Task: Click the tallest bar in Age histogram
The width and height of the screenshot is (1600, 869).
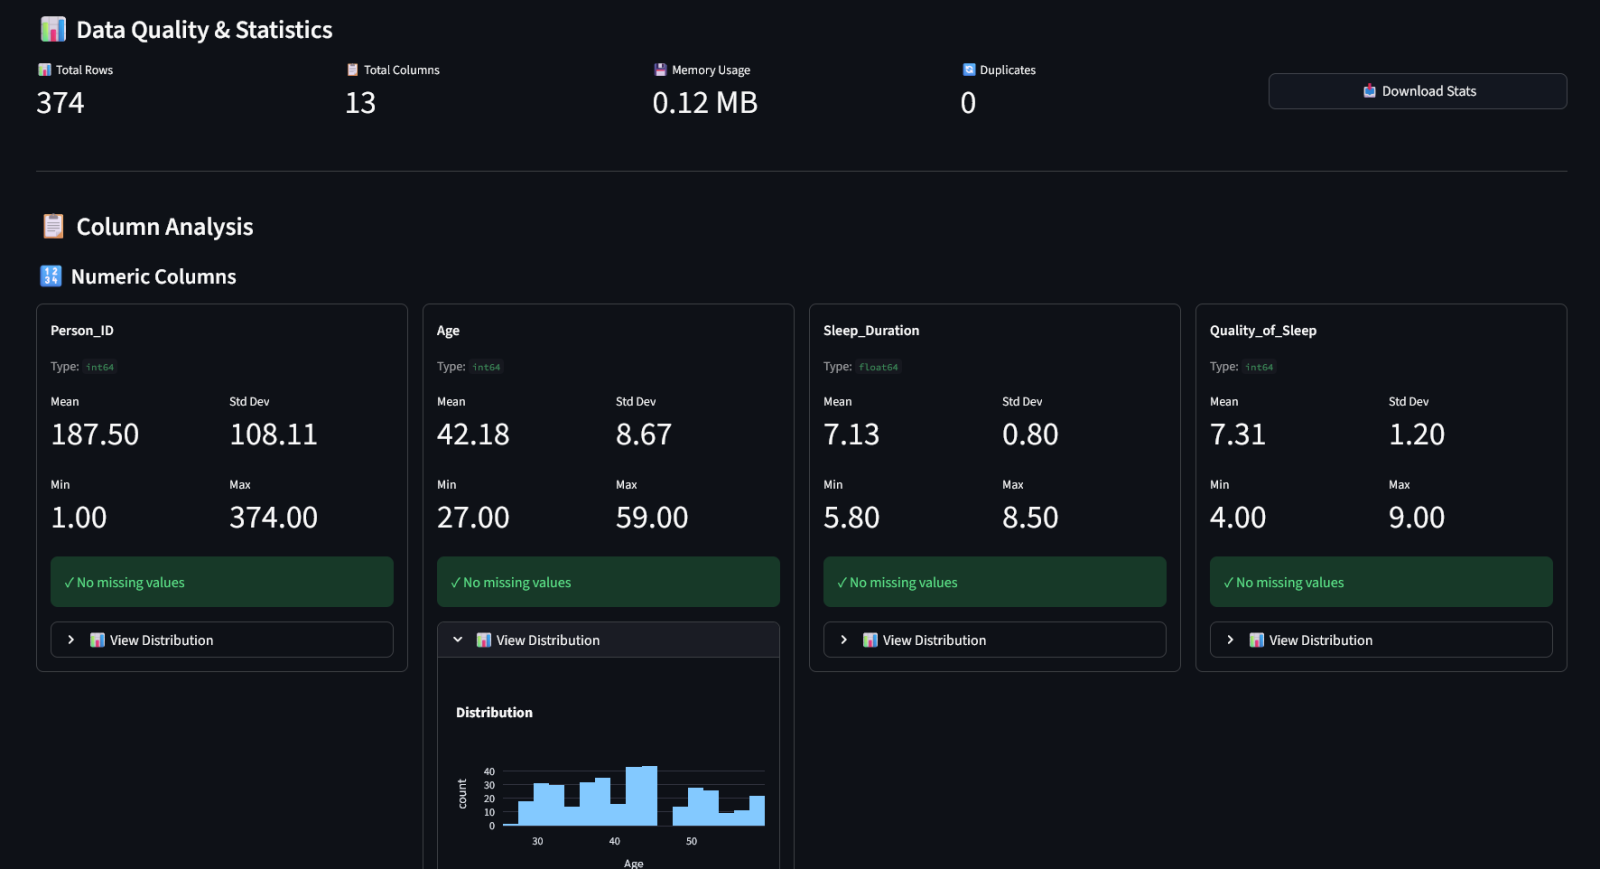Action: [x=641, y=796]
